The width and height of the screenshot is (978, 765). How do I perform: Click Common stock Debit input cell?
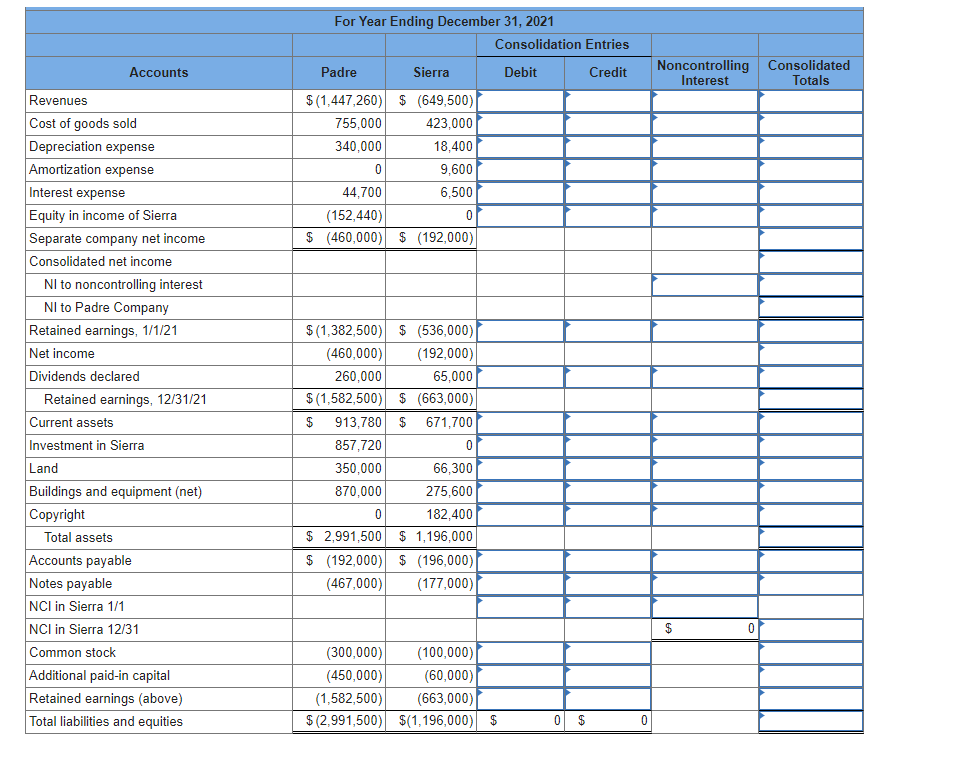(520, 654)
